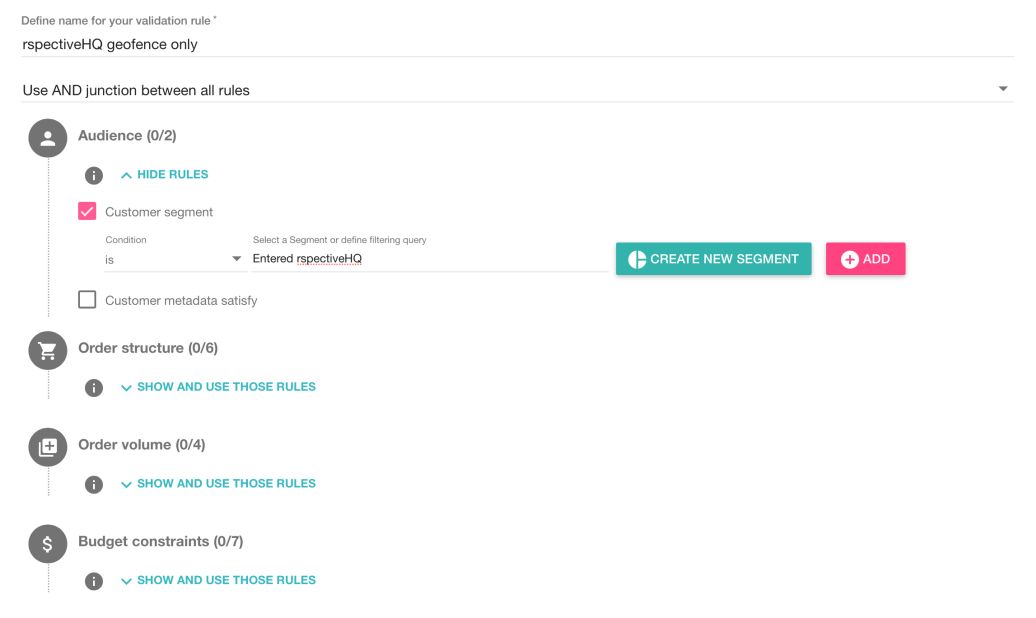
Task: Click the validation rule name field
Action: (x=515, y=44)
